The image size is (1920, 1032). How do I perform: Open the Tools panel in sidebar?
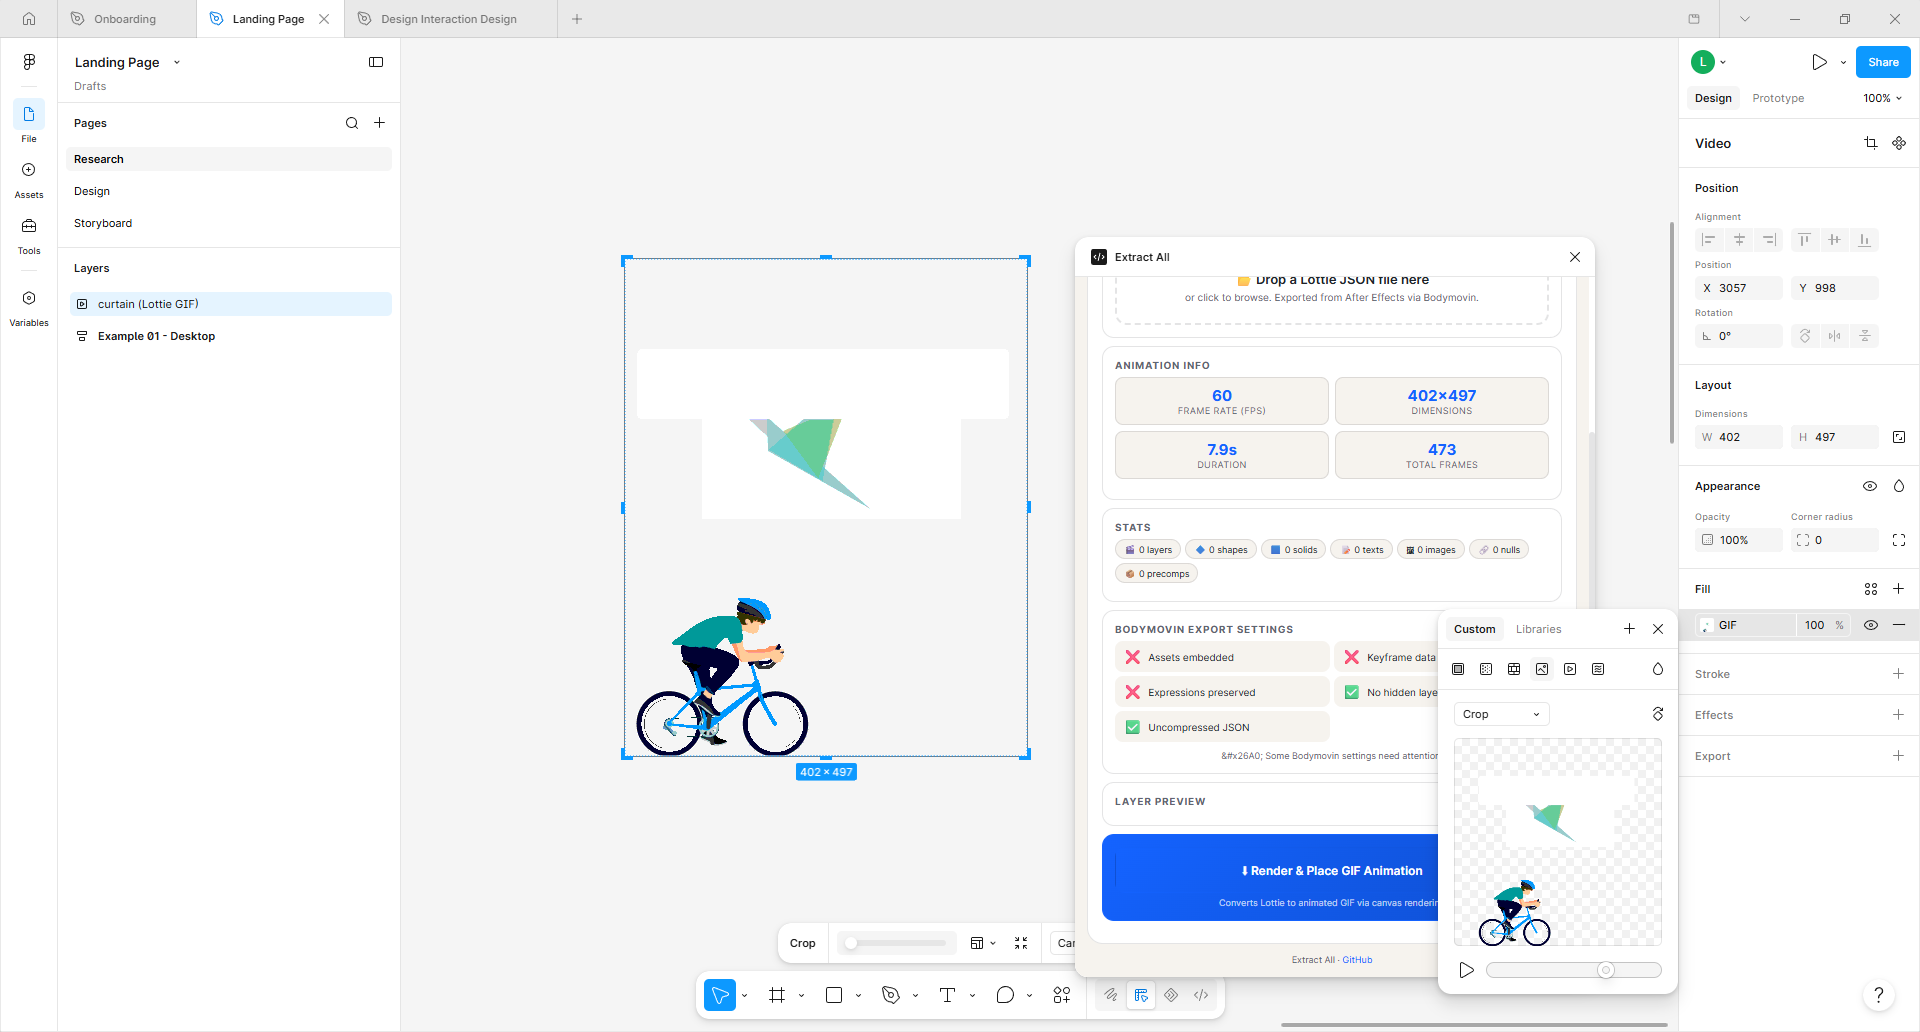(29, 236)
